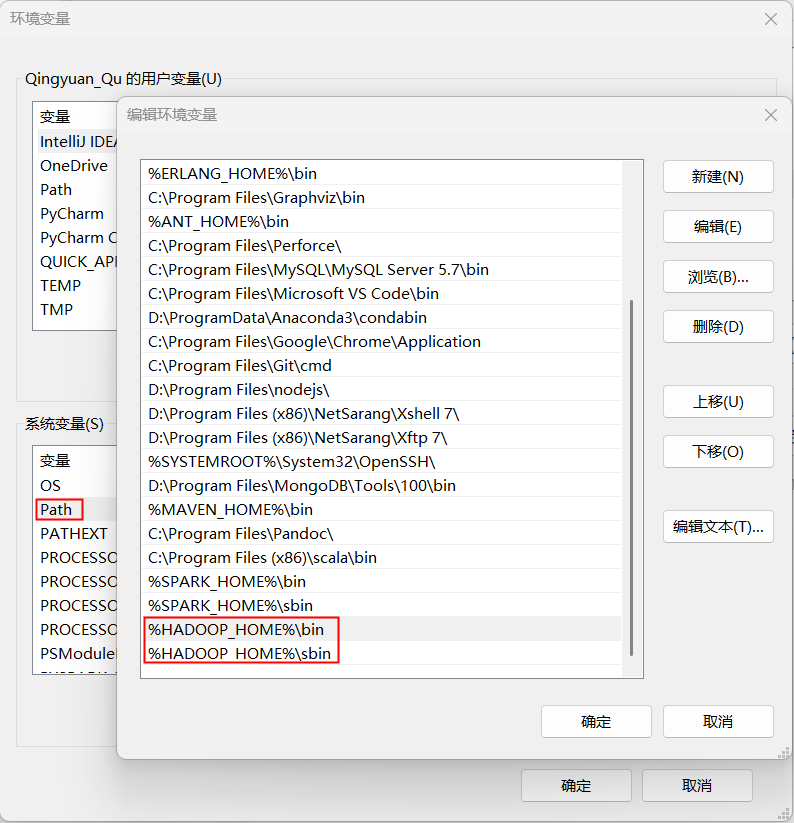Select the C:\Program Files\Git\cmd entry
The image size is (794, 823).
pos(381,365)
